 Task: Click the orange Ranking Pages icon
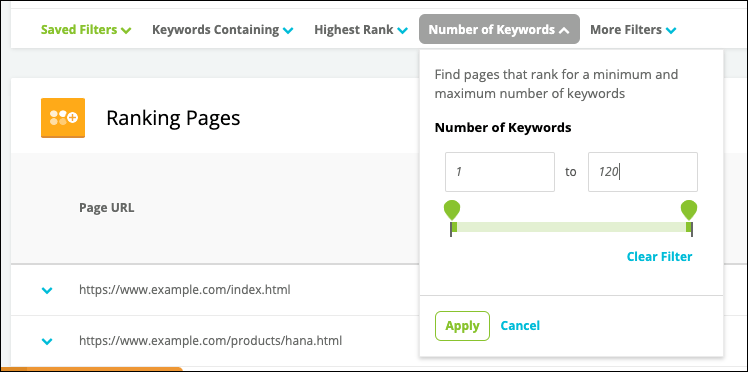tap(63, 118)
